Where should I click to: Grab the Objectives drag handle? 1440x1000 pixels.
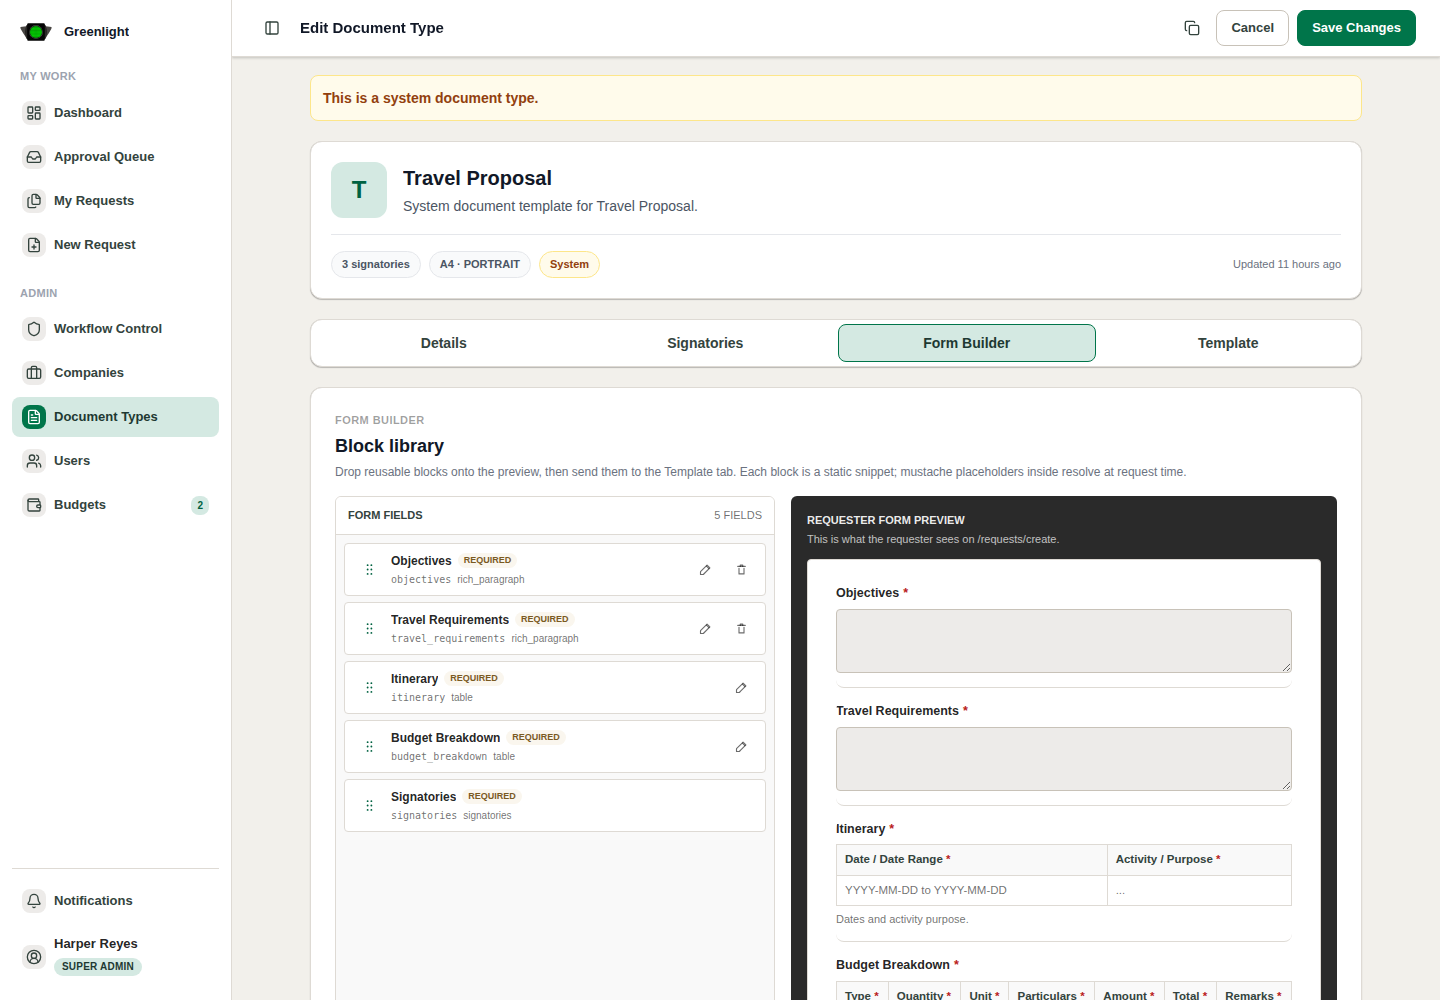pos(369,570)
